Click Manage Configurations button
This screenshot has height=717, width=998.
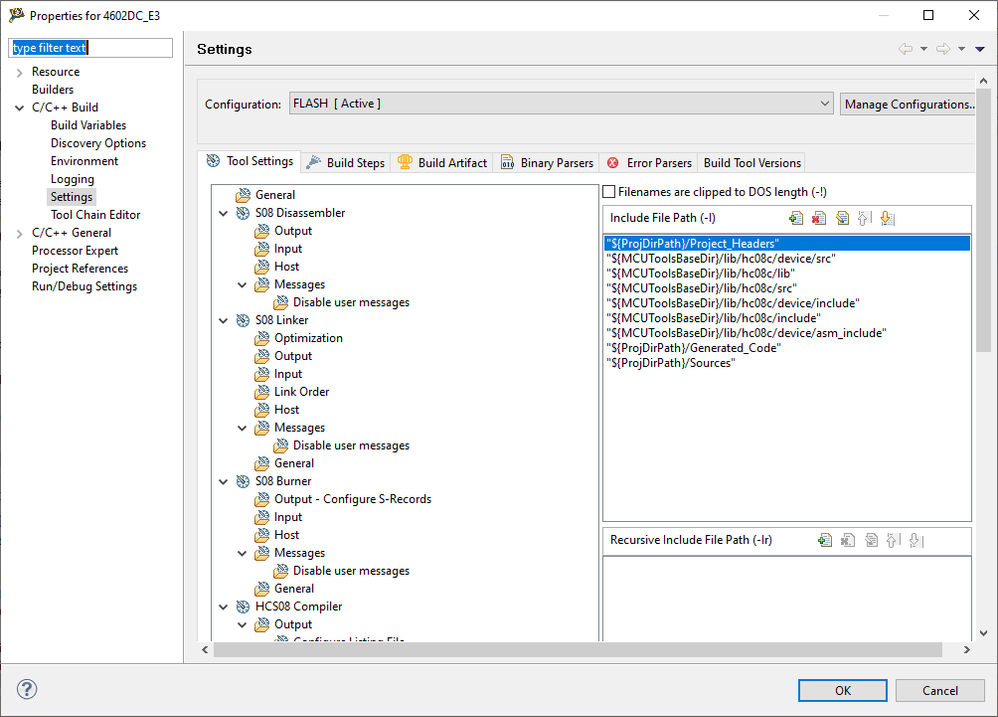pyautogui.click(x=908, y=104)
